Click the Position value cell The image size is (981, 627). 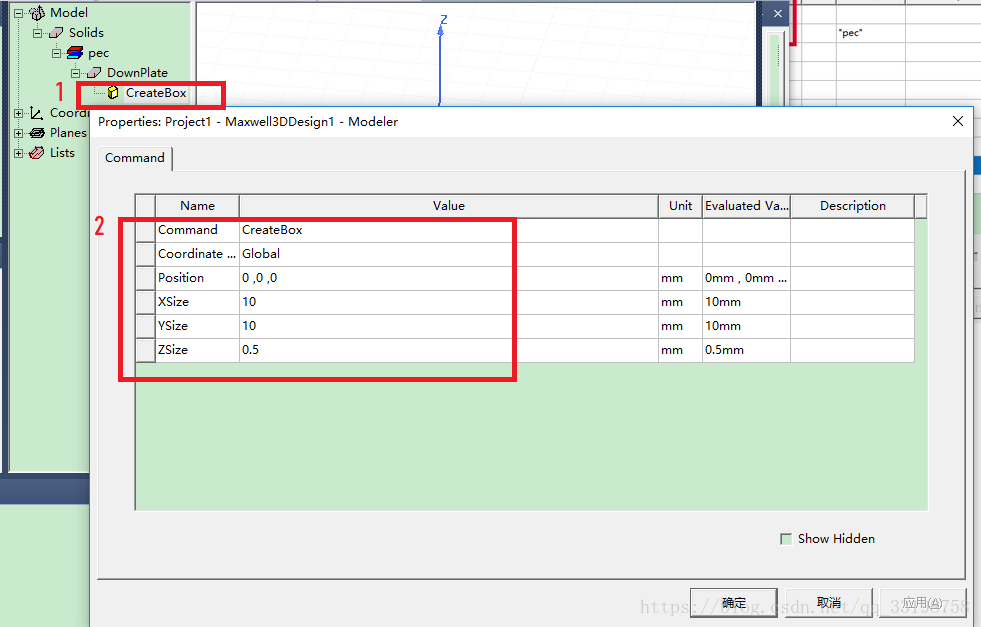click(448, 278)
